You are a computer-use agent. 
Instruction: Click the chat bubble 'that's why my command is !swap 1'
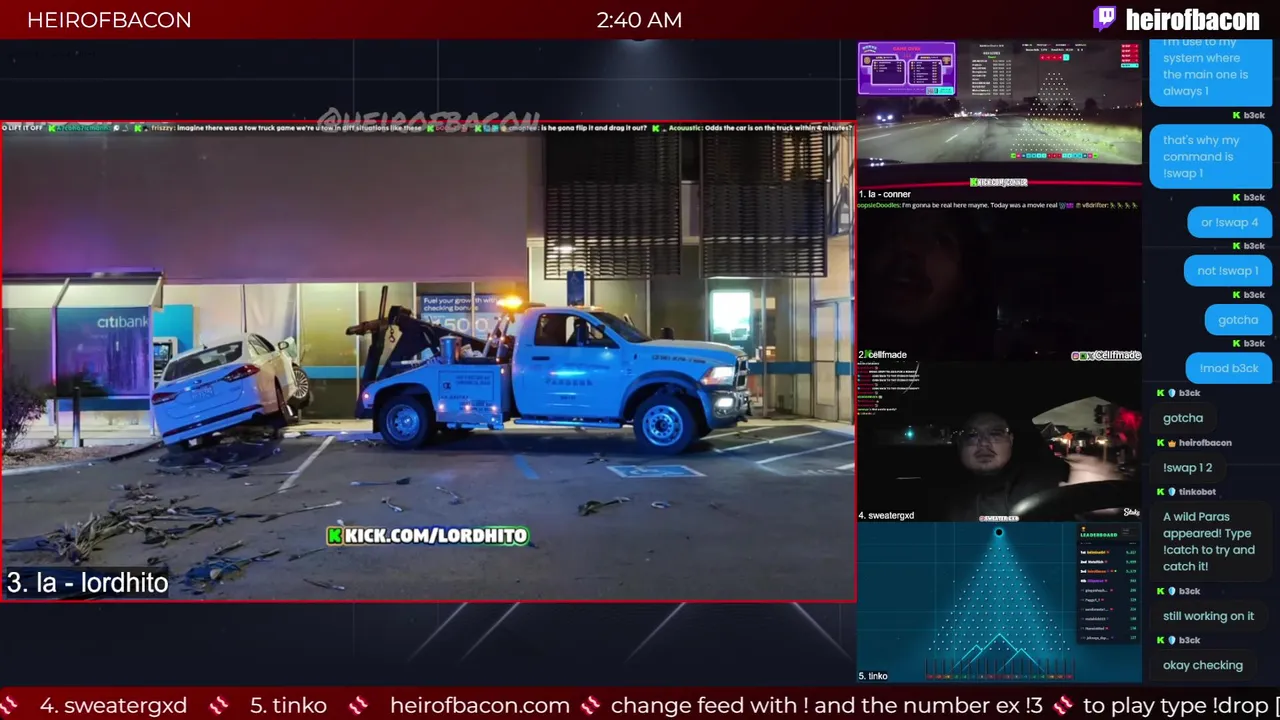1210,157
